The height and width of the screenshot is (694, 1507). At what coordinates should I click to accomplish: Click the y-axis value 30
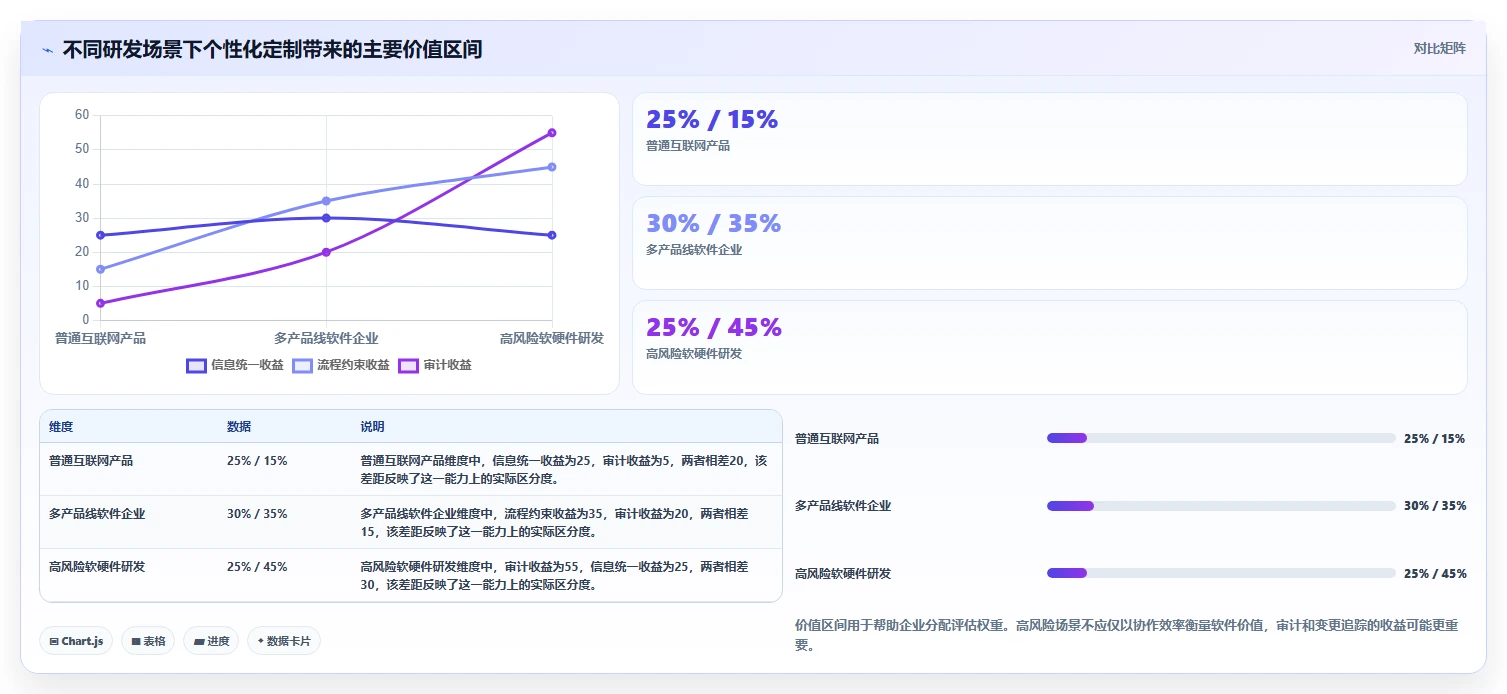tap(82, 218)
